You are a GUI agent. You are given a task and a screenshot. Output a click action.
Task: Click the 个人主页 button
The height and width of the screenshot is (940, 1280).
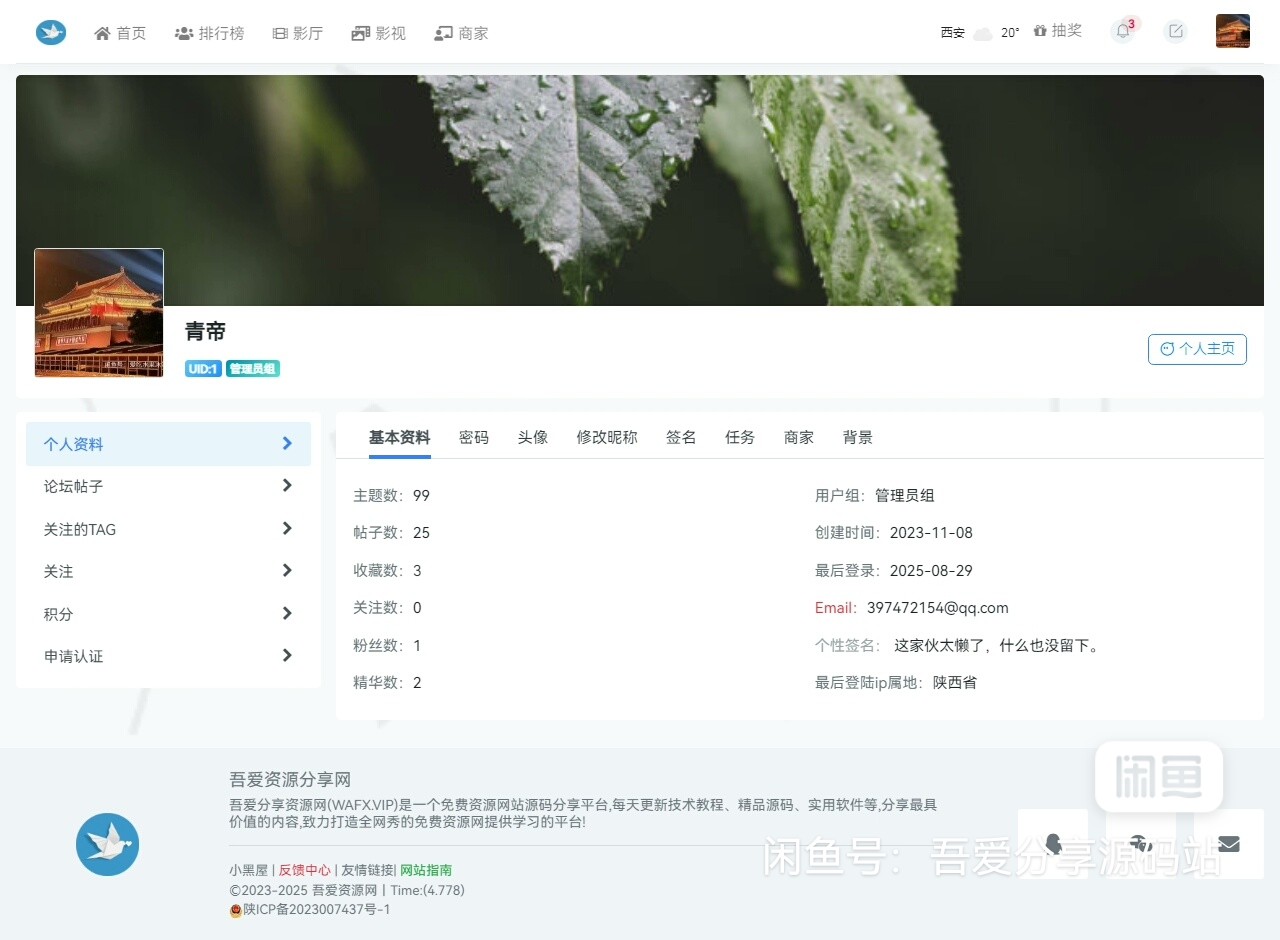(x=1197, y=349)
